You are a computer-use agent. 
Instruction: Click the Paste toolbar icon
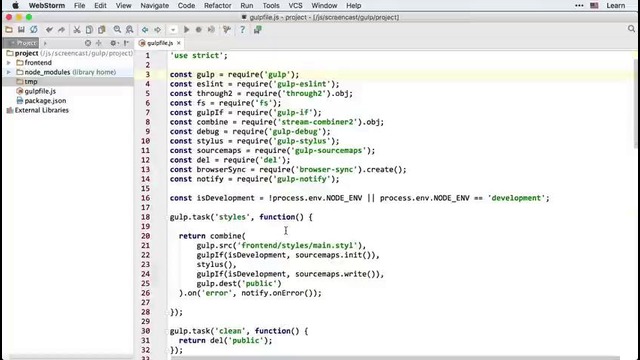point(102,30)
